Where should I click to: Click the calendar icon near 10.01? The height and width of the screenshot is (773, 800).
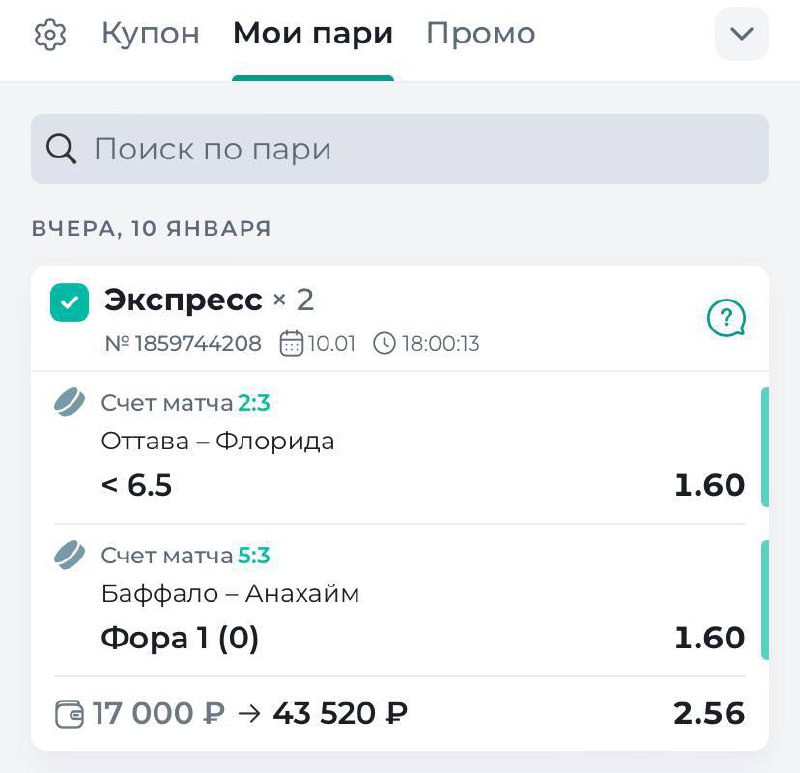point(291,345)
